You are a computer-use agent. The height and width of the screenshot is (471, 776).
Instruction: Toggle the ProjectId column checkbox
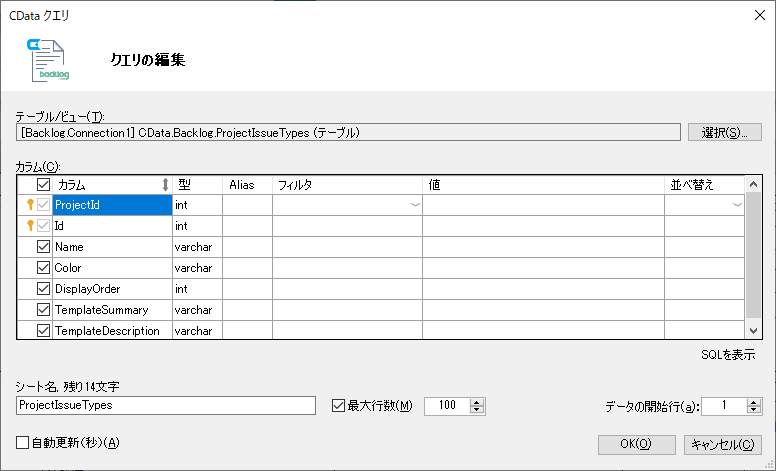[x=44, y=204]
